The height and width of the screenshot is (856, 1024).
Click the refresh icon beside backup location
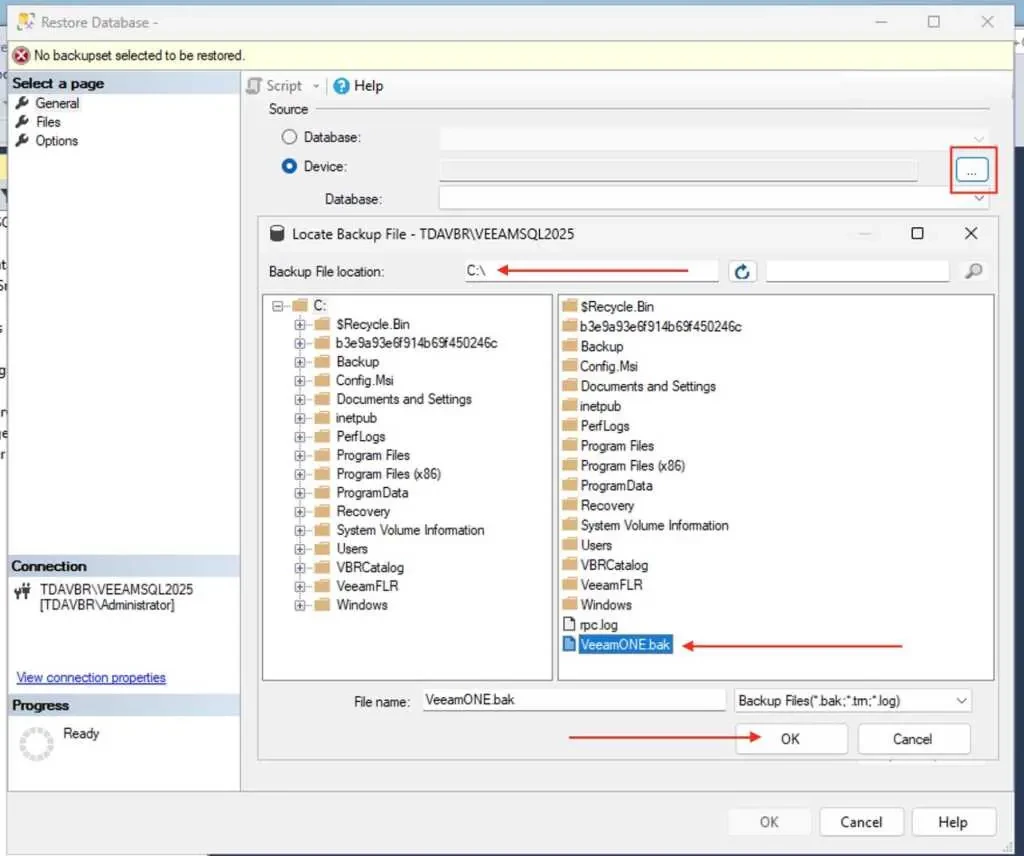pos(741,271)
